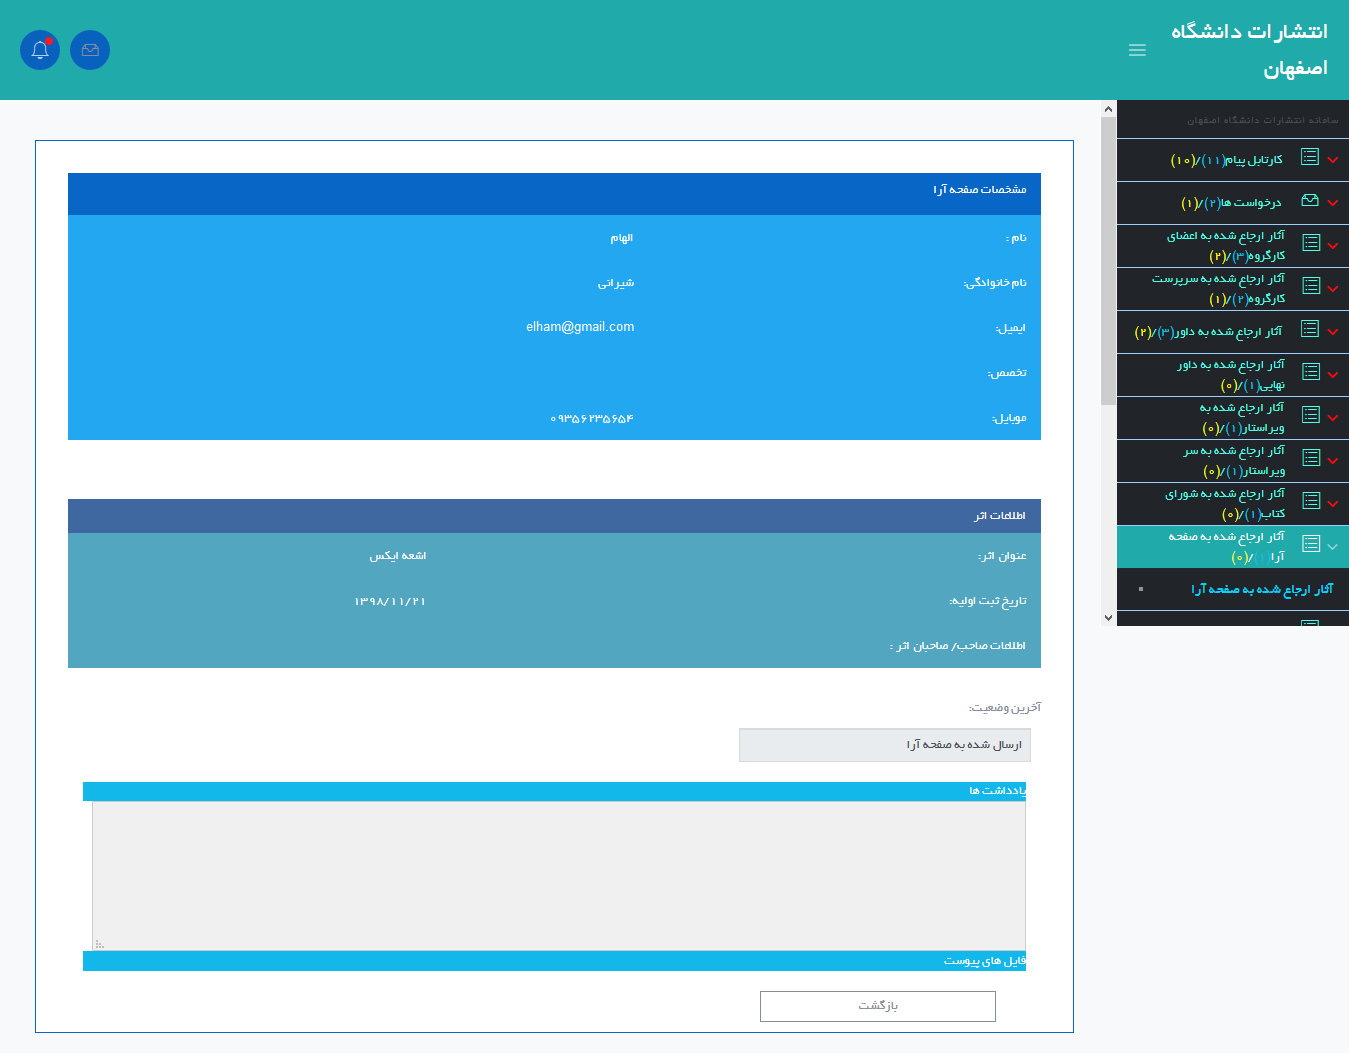Click the sidebar vertical scrollbar thumb
Screen dimensions: 1349x1053
pyautogui.click(x=1108, y=260)
